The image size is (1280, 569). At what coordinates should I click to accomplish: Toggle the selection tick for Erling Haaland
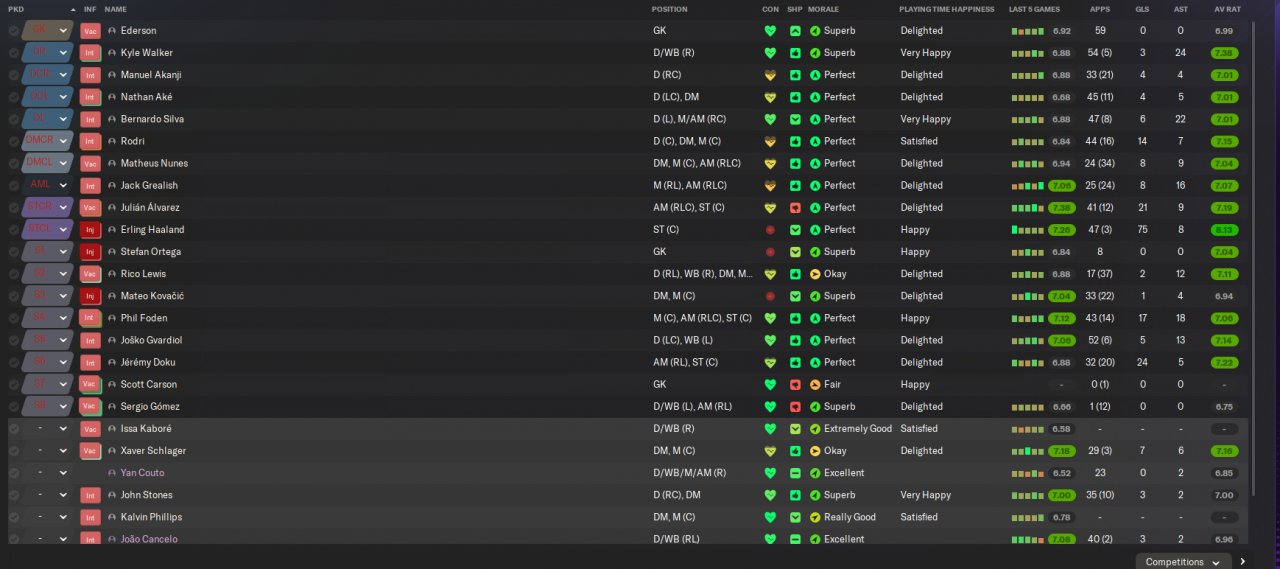pyautogui.click(x=14, y=230)
